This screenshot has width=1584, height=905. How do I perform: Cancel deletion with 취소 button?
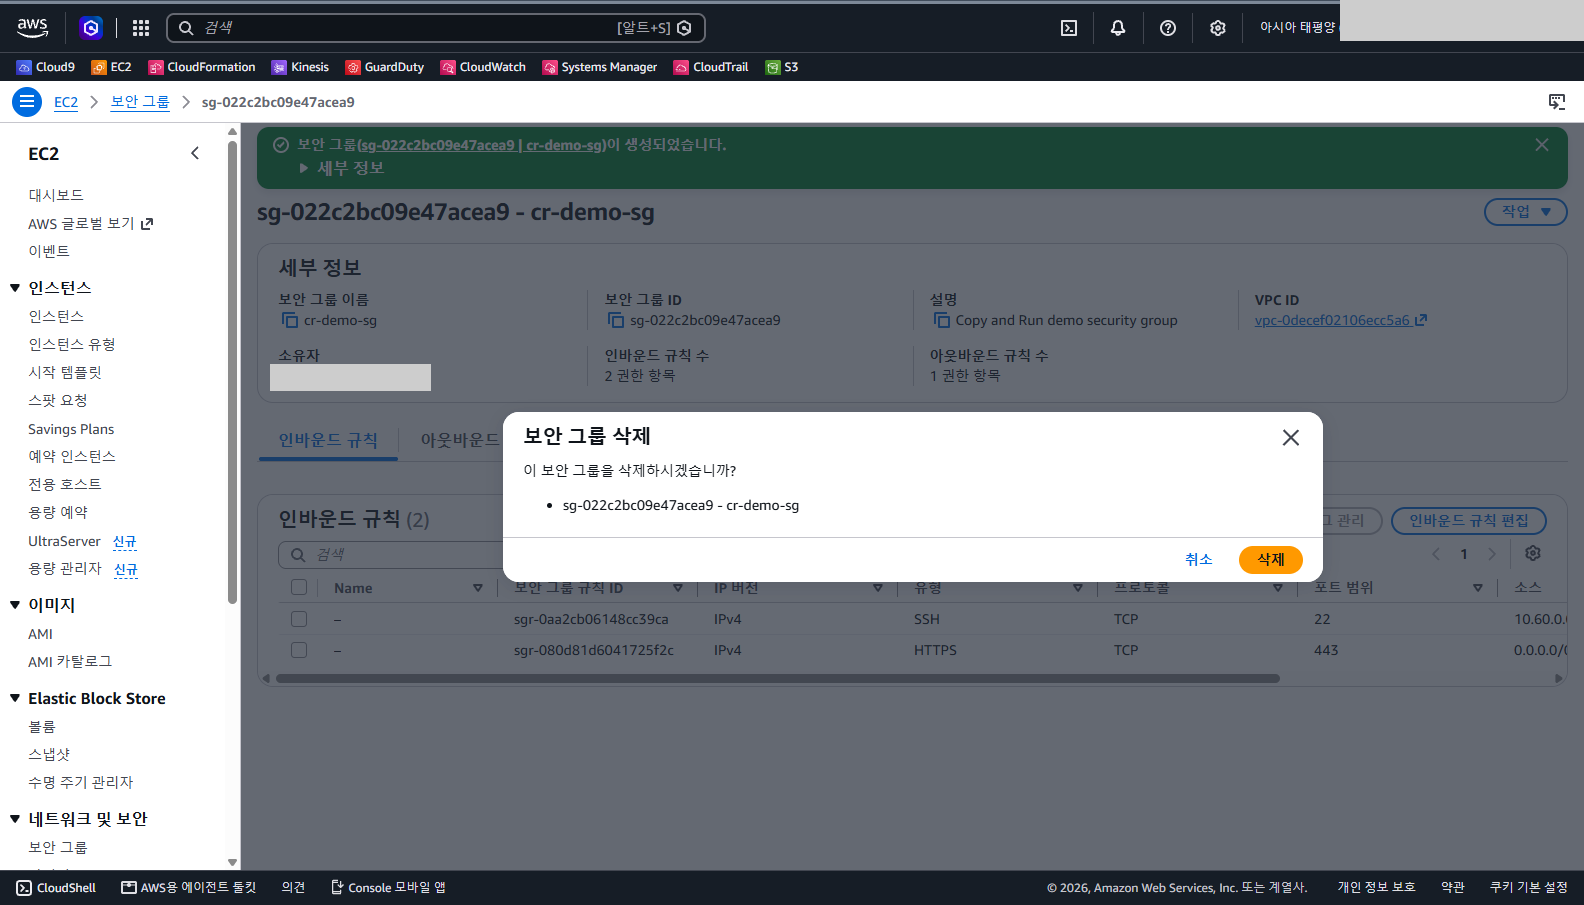(x=1199, y=560)
